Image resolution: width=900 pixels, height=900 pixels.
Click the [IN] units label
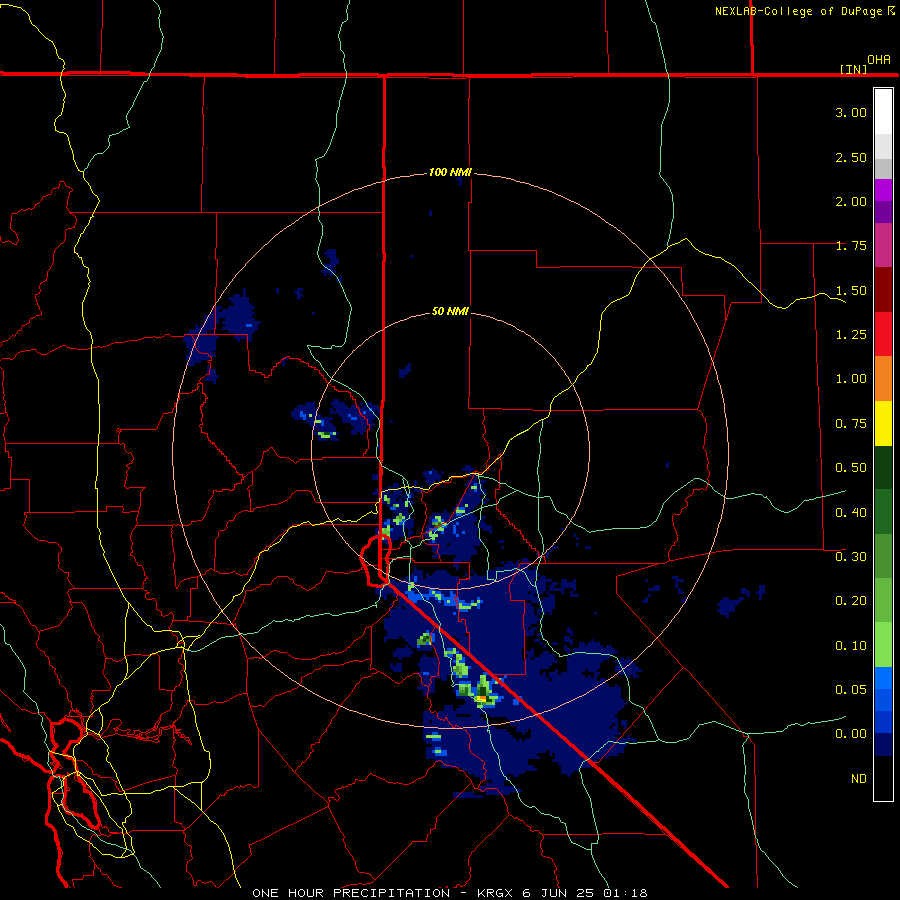[x=854, y=69]
